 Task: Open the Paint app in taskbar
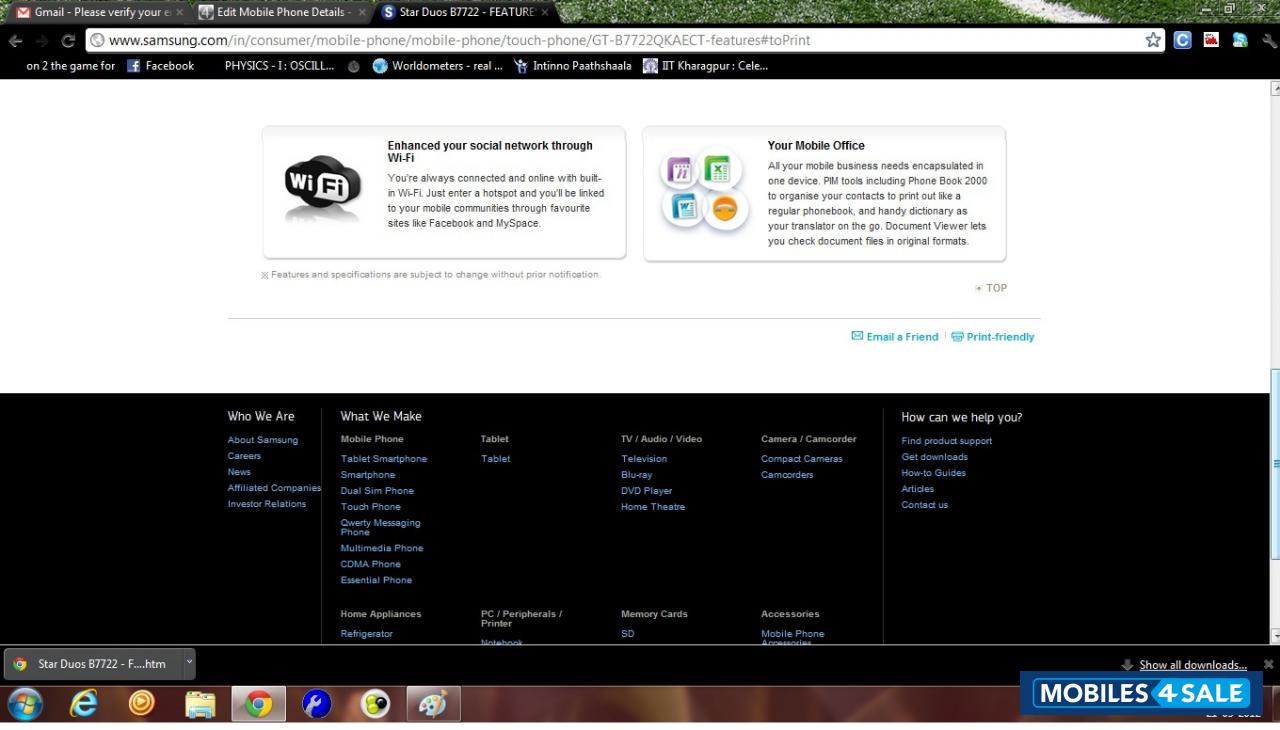tap(433, 704)
